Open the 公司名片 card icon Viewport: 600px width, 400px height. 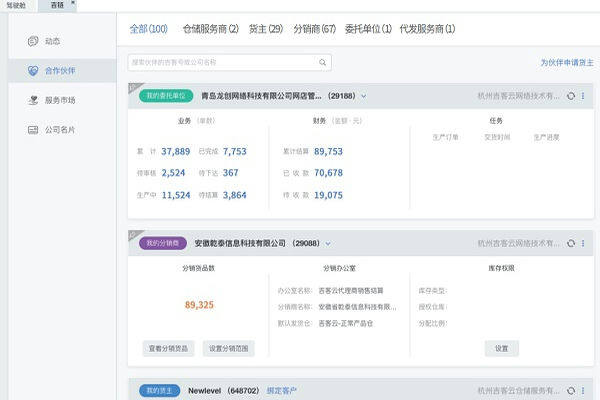coord(33,130)
